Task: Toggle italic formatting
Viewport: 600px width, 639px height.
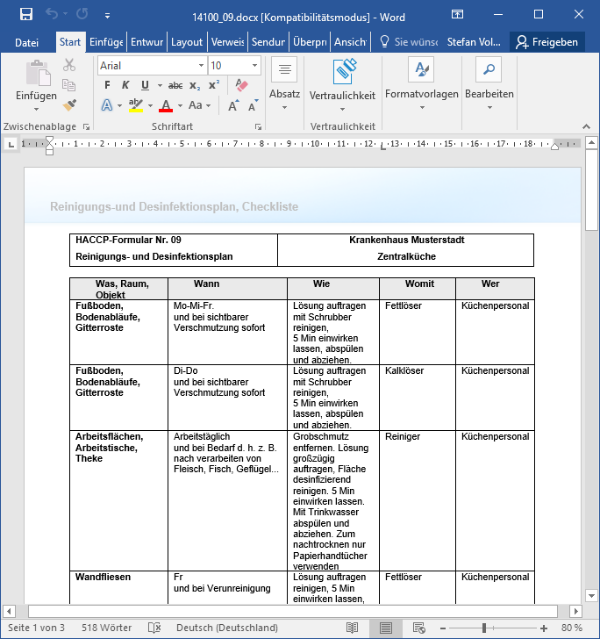Action: coord(126,85)
